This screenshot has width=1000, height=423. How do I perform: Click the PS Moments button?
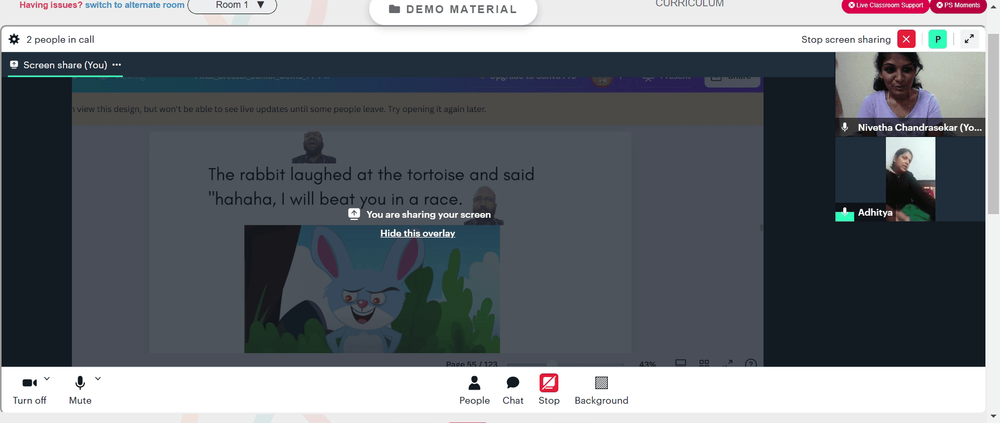[959, 5]
